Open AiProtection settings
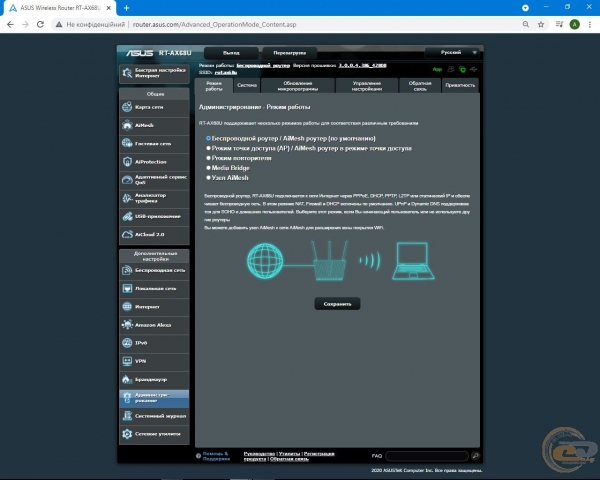This screenshot has width=600, height=480. tap(154, 162)
